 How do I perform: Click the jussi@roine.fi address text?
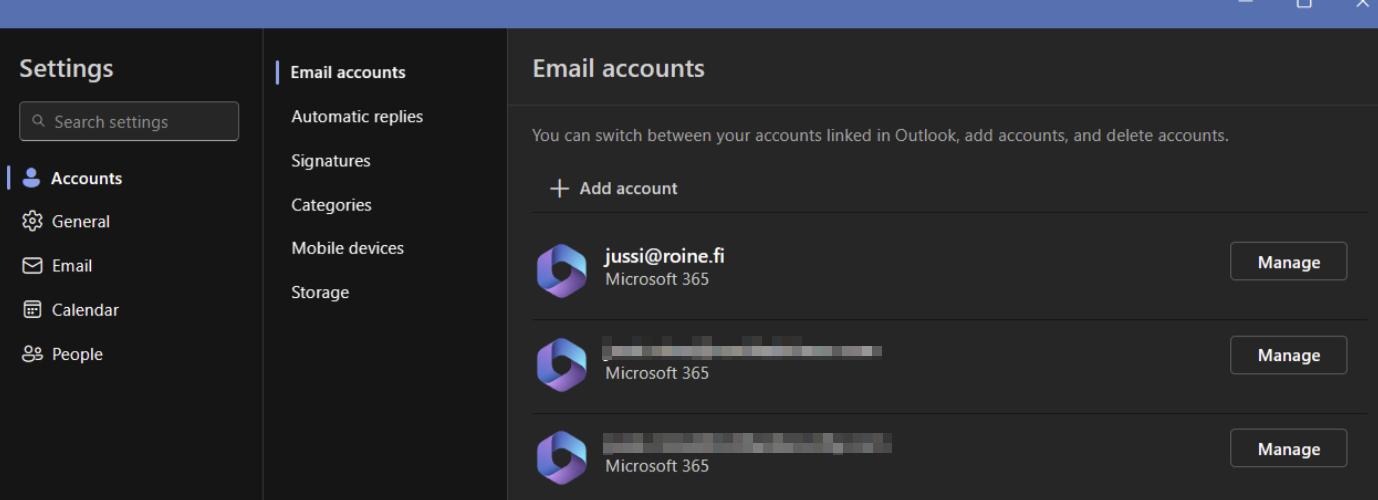(x=665, y=256)
